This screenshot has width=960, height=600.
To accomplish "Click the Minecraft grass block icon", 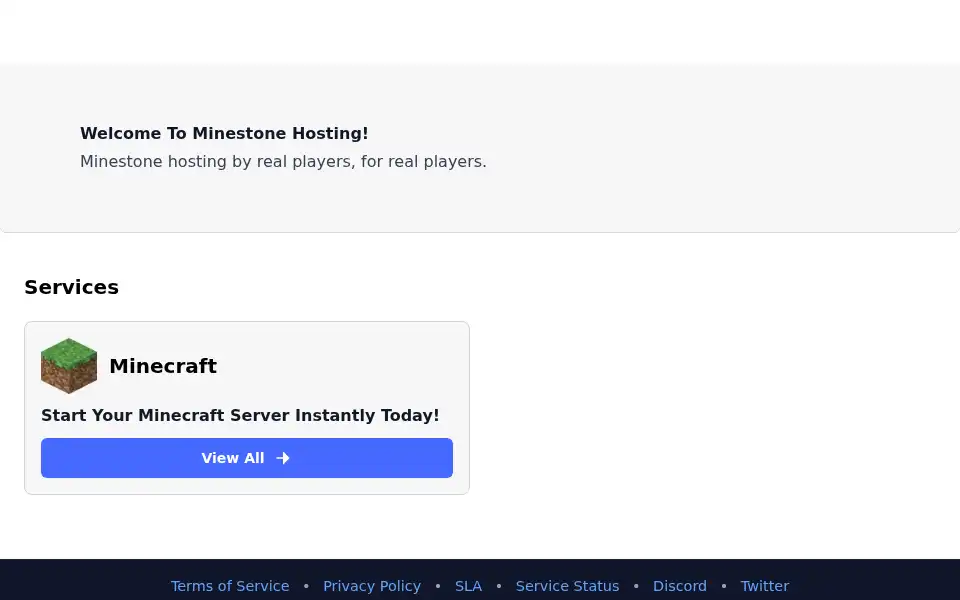I will point(69,366).
